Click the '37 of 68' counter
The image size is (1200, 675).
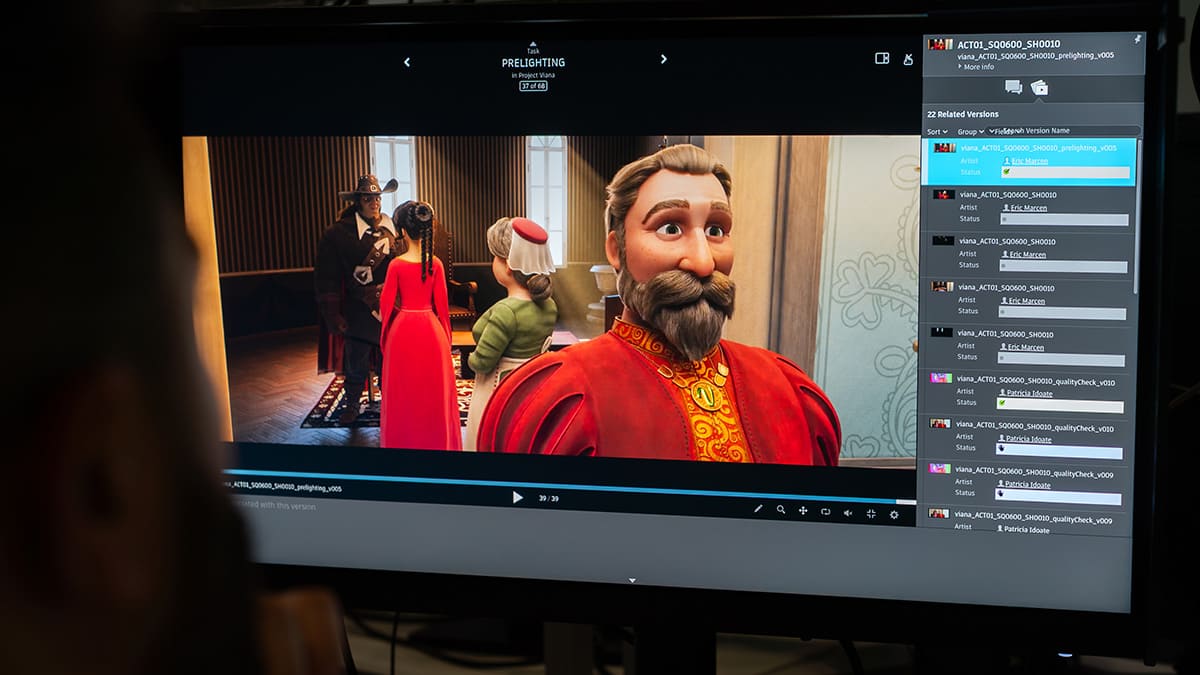coord(533,86)
